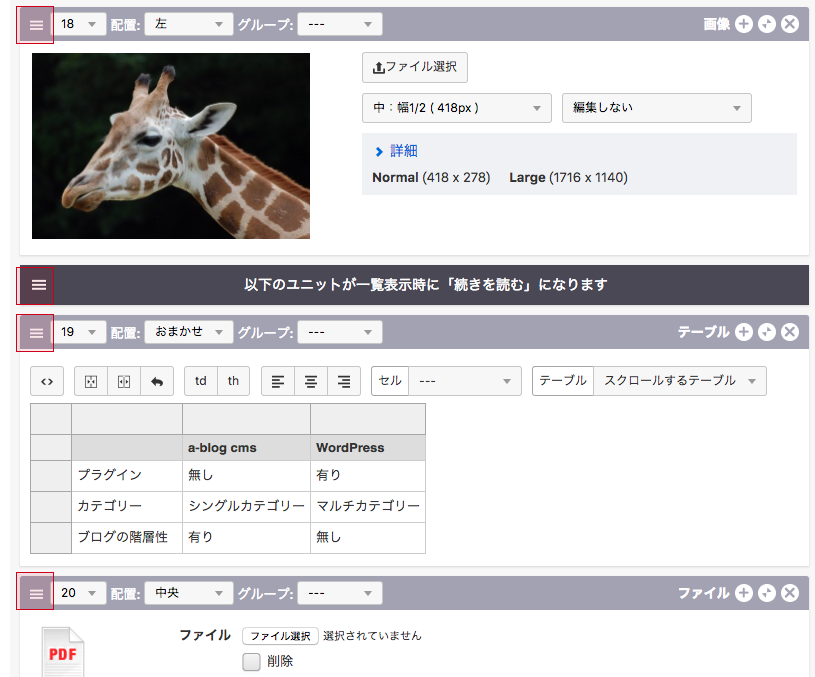Remove the image unit with its X icon
Image resolution: width=815 pixels, height=677 pixels.
point(790,24)
